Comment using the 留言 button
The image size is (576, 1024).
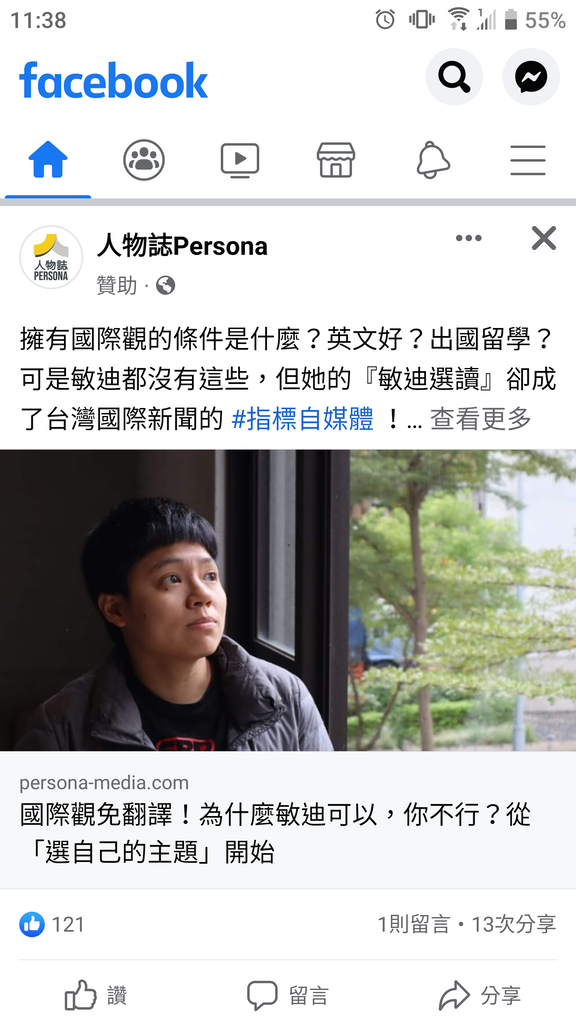tap(288, 995)
